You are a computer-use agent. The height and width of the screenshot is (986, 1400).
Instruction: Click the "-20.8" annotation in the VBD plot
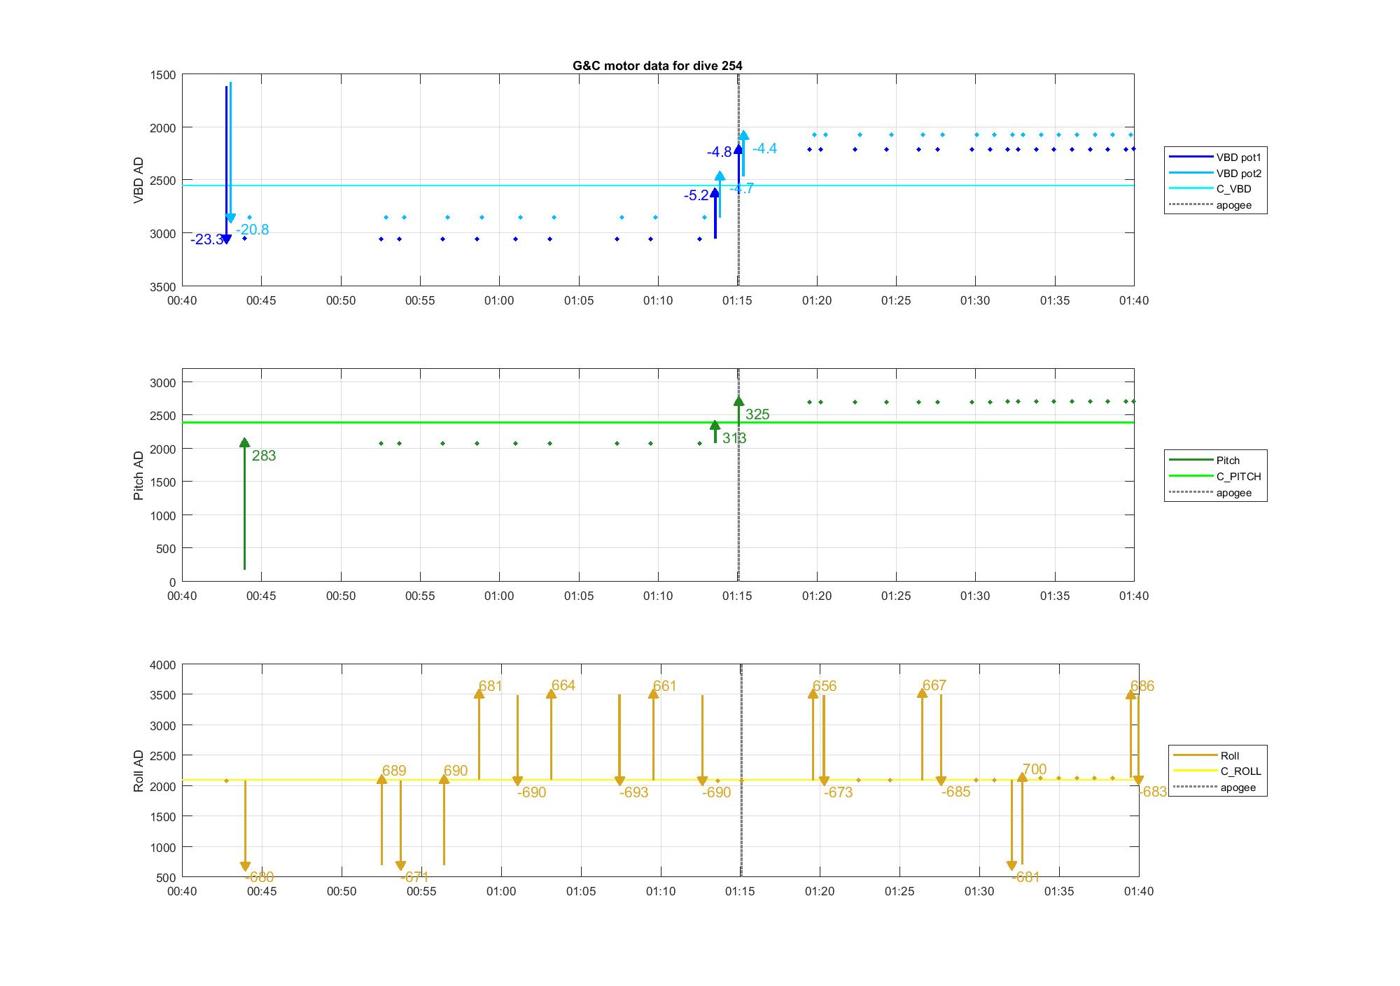(253, 230)
